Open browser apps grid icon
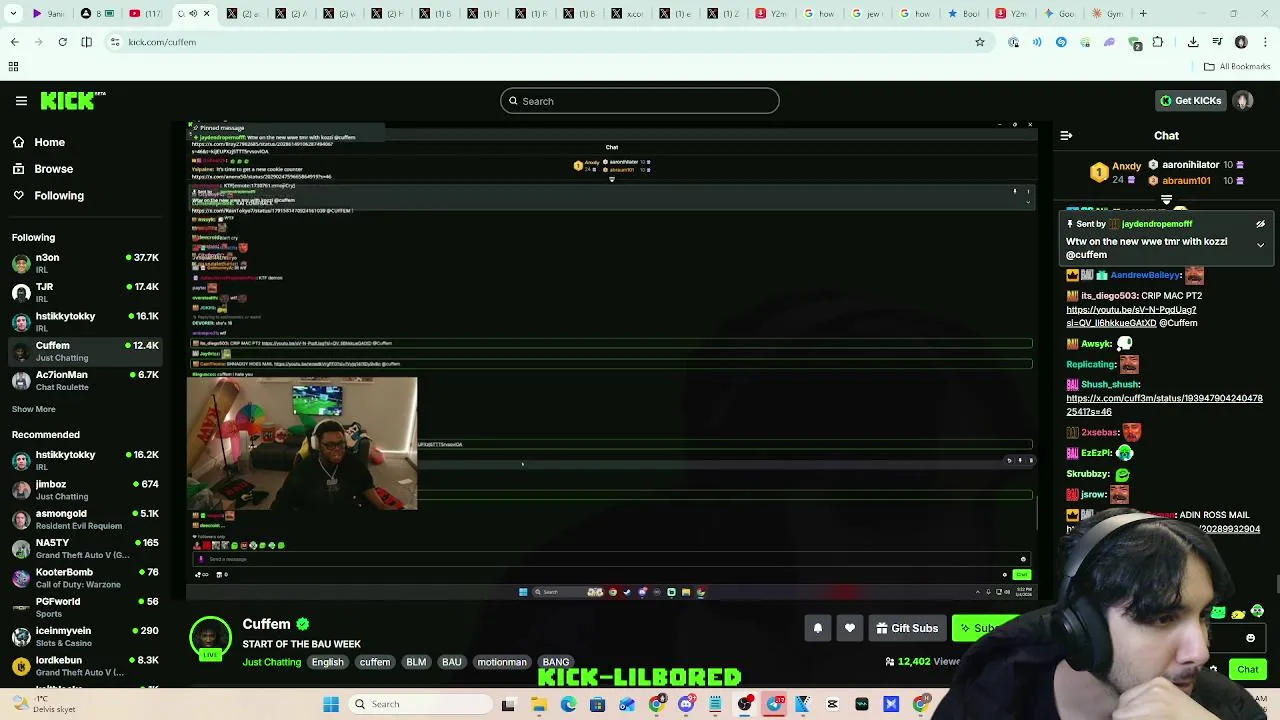This screenshot has width=1280, height=720. point(13,67)
